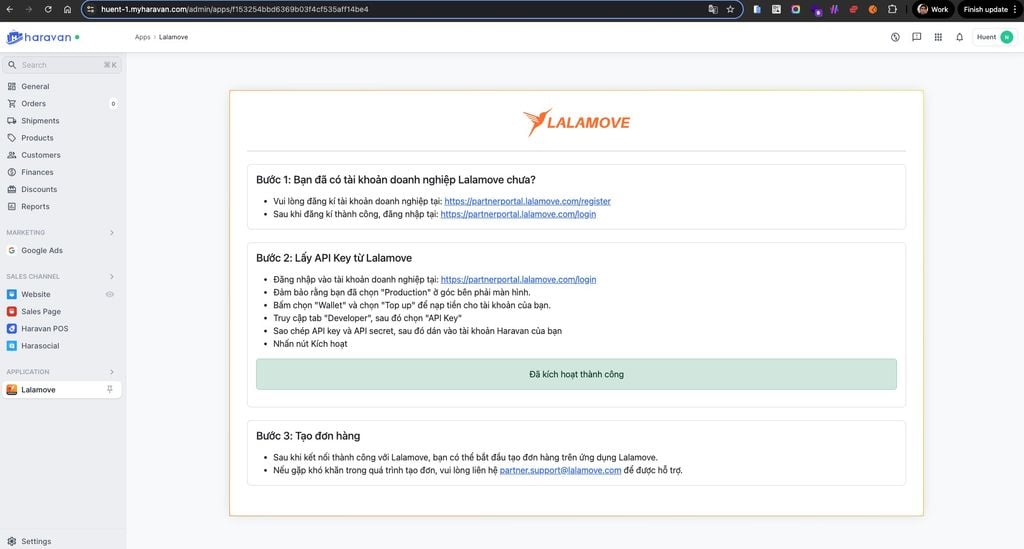
Task: Open the apps grid icon in header
Action: point(938,37)
